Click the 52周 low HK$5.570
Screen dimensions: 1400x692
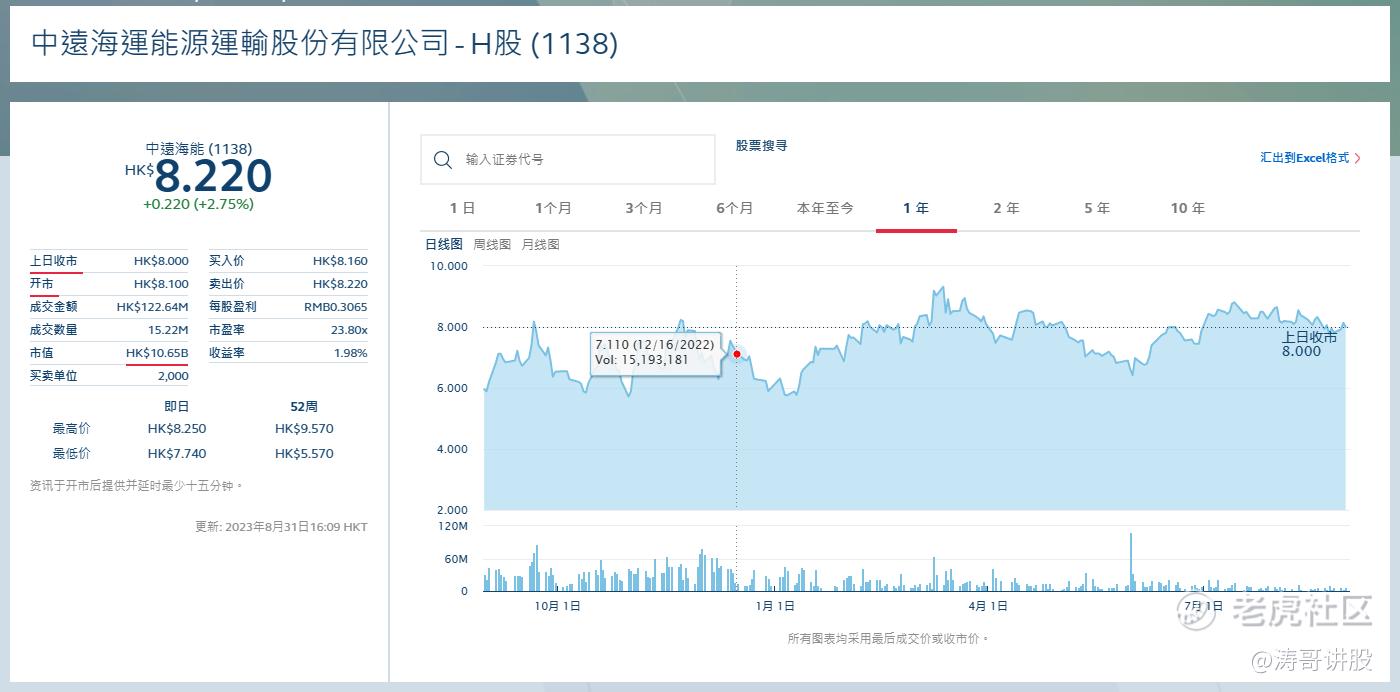tap(304, 454)
